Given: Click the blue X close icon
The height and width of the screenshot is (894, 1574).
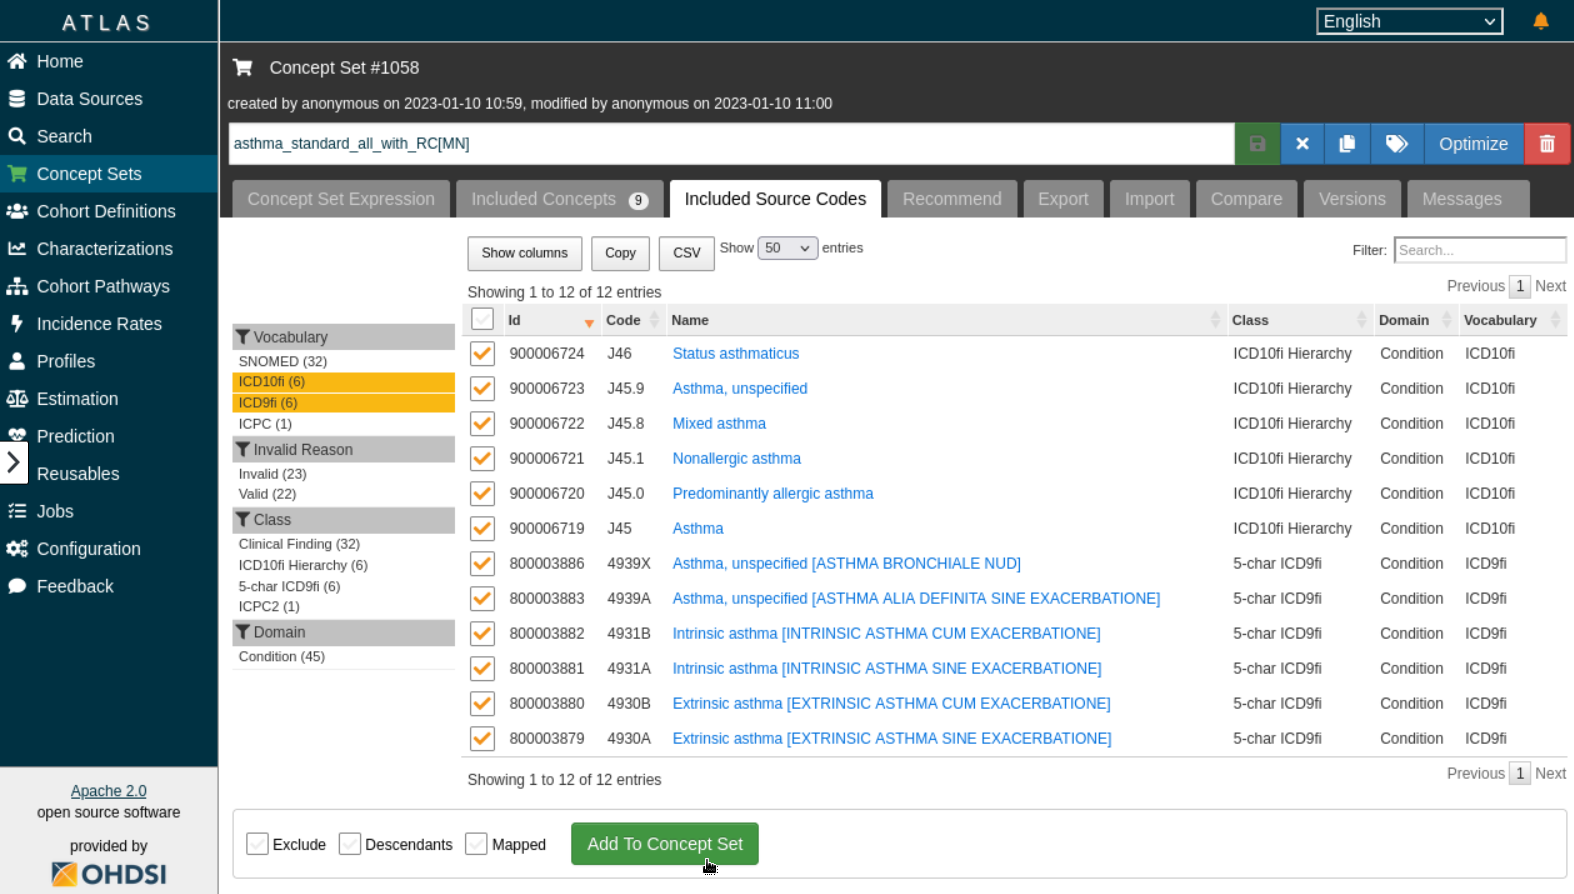Looking at the screenshot, I should pos(1302,144).
